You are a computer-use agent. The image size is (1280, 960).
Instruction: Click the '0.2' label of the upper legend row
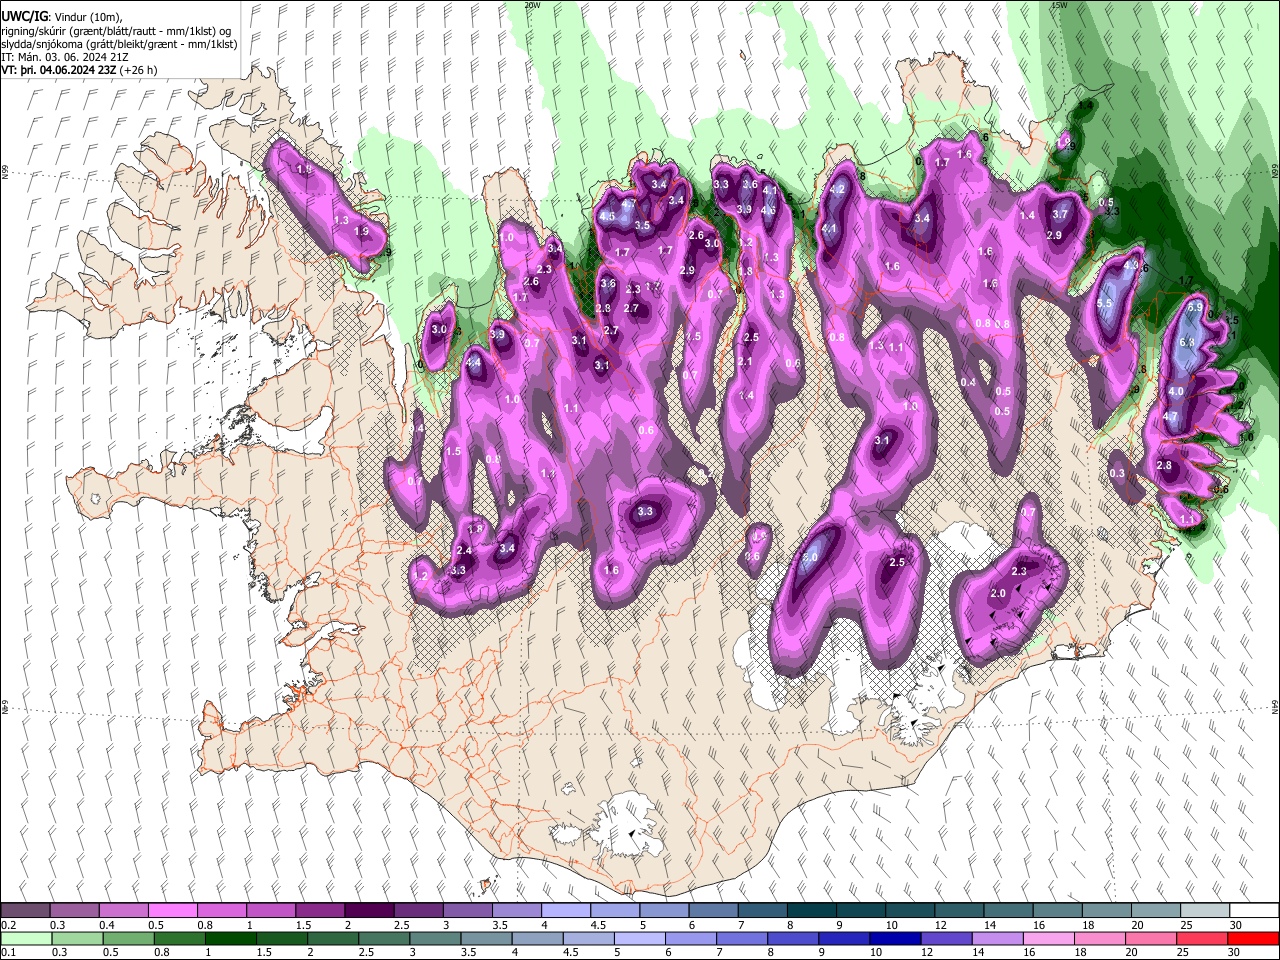8,925
